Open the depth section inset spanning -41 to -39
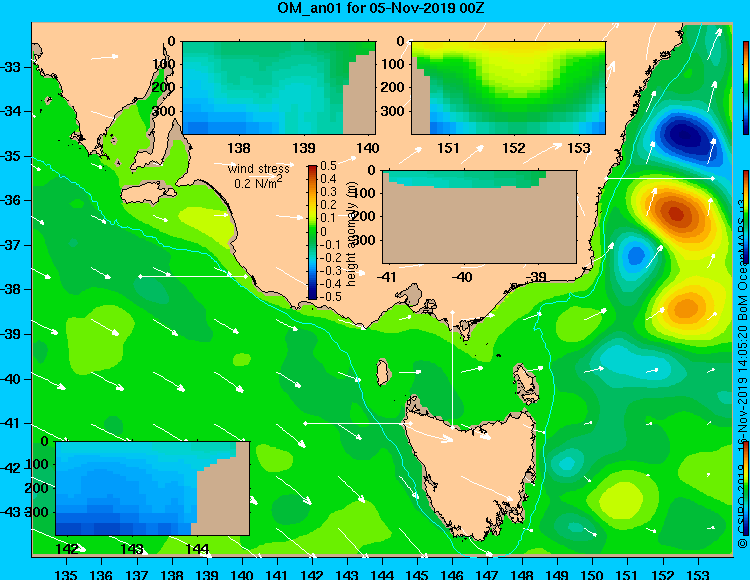The height and width of the screenshot is (580, 750). 479,217
